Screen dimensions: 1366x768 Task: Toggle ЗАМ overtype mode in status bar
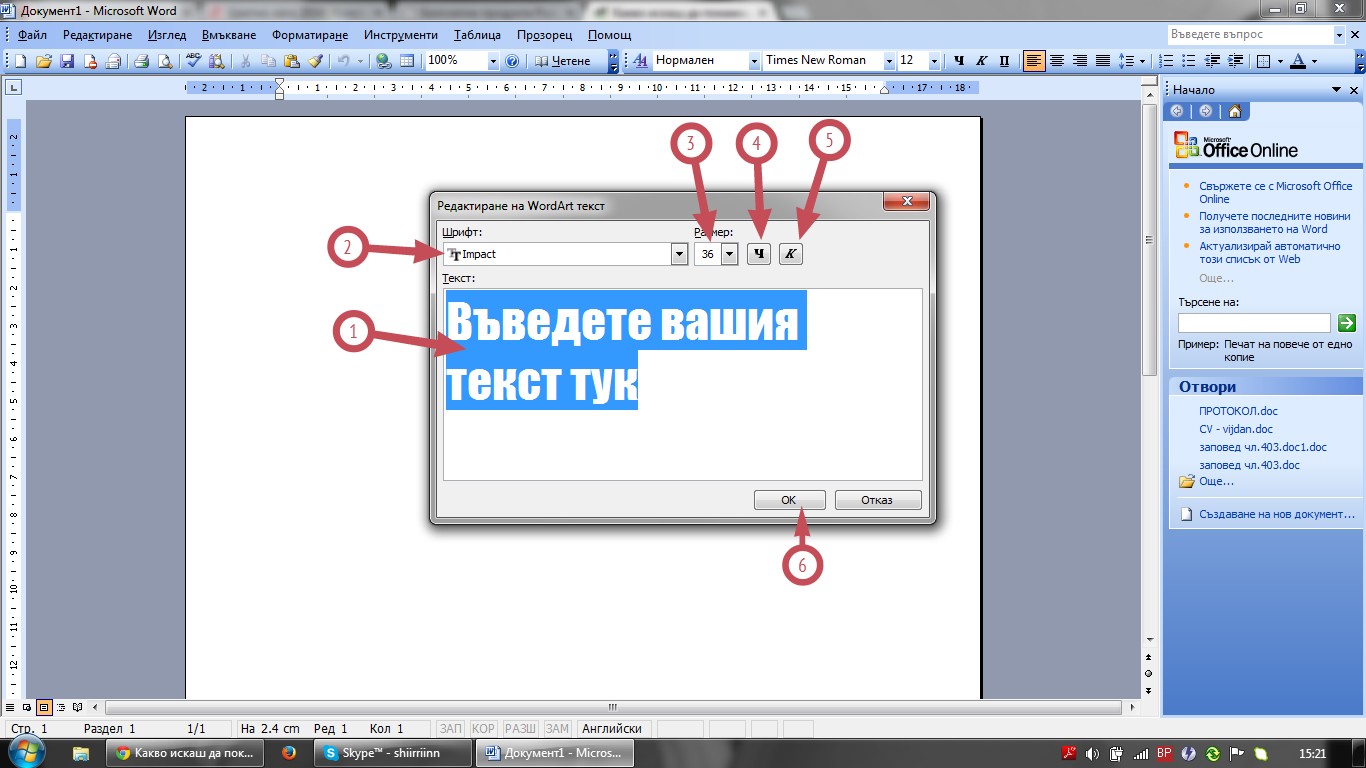558,729
